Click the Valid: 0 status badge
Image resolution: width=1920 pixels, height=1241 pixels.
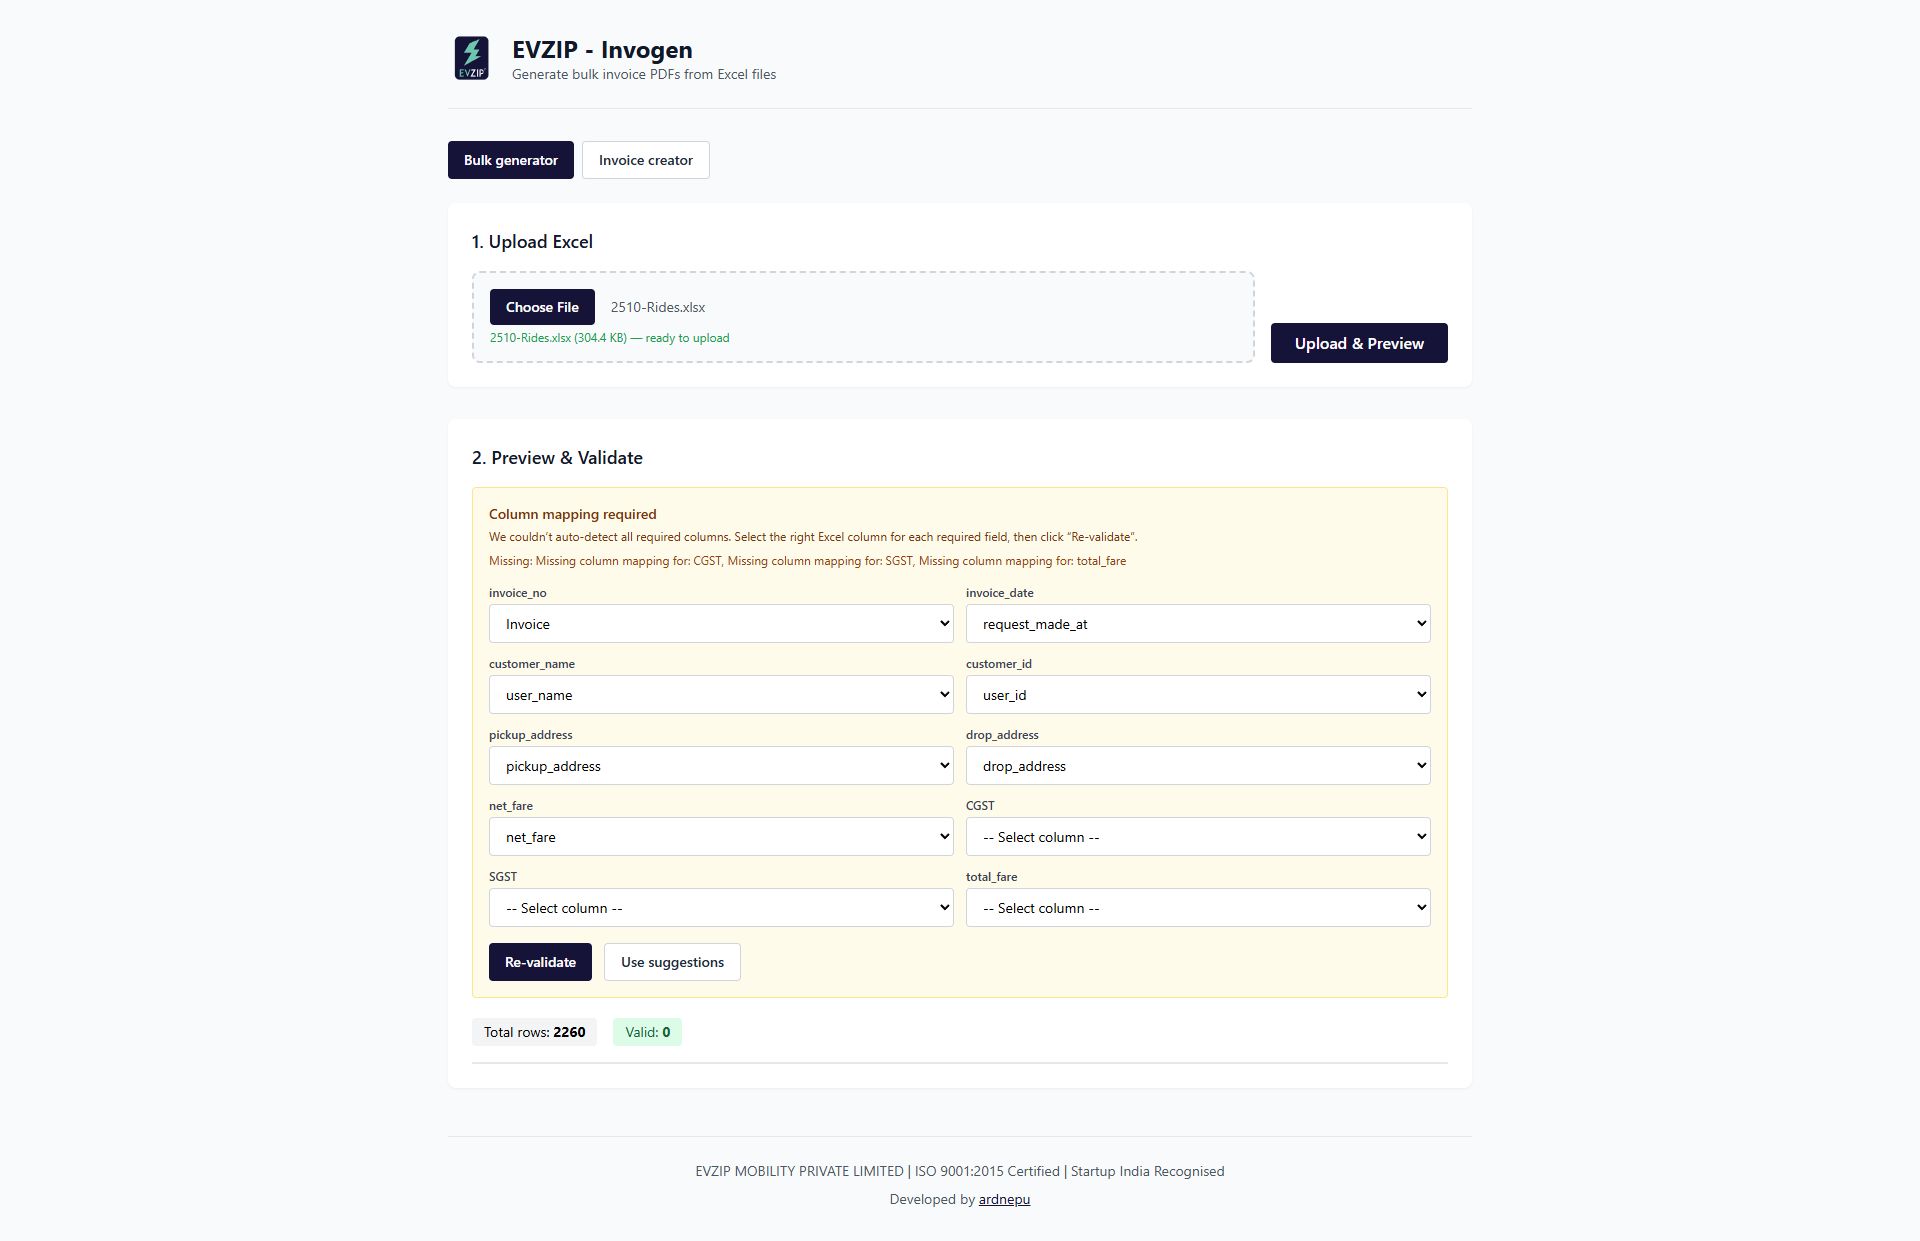[x=647, y=1031]
